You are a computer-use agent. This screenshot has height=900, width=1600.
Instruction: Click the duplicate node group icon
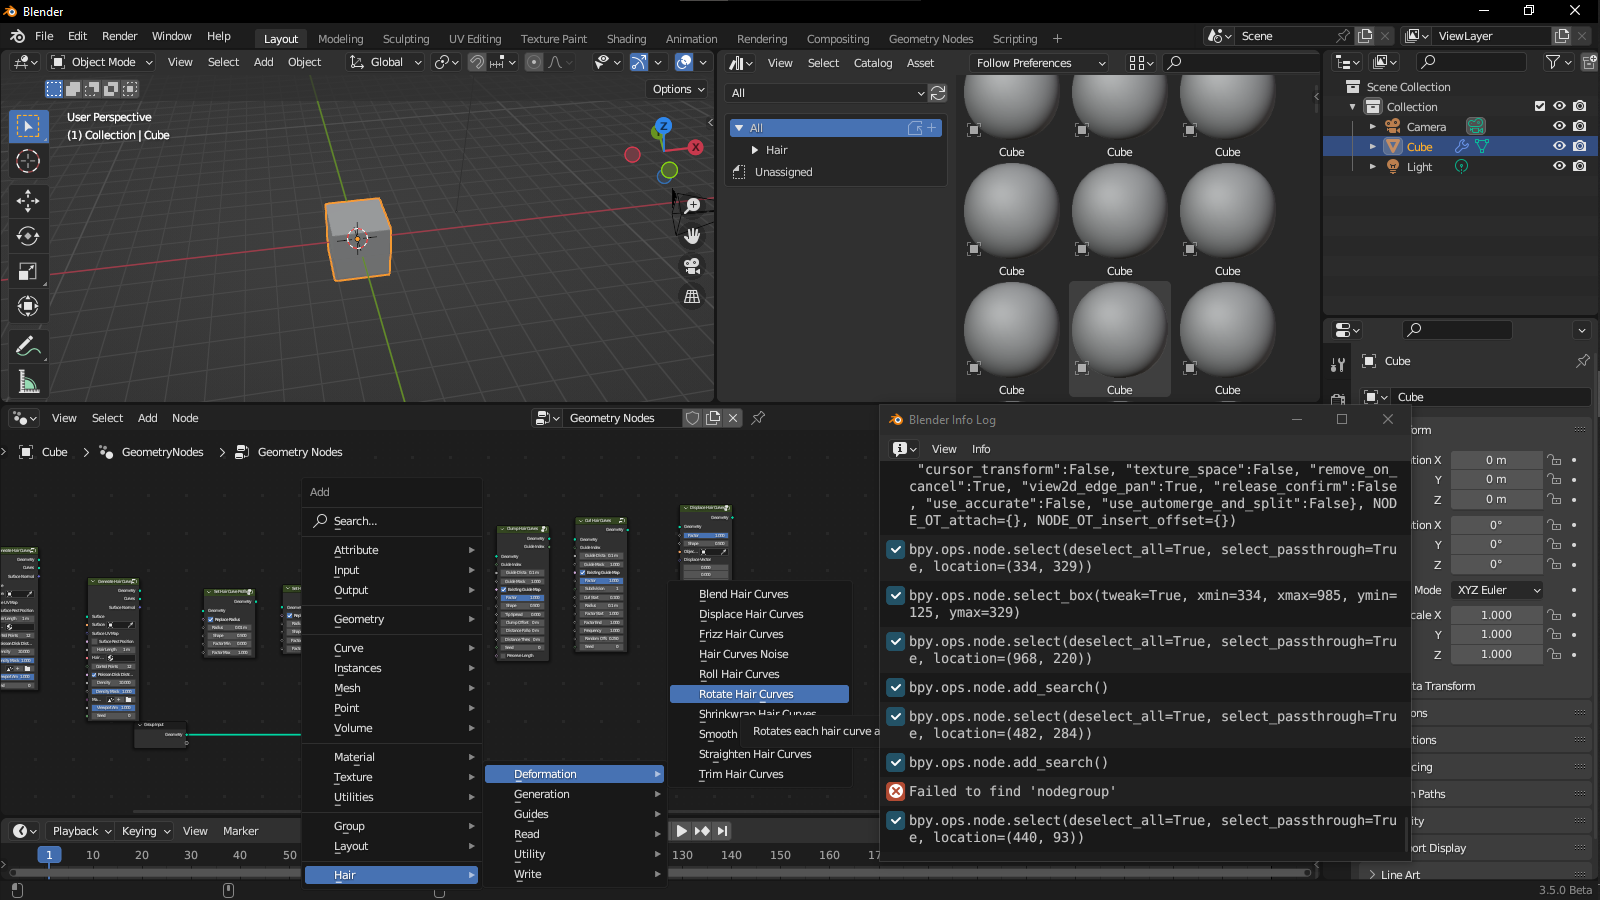pos(713,418)
